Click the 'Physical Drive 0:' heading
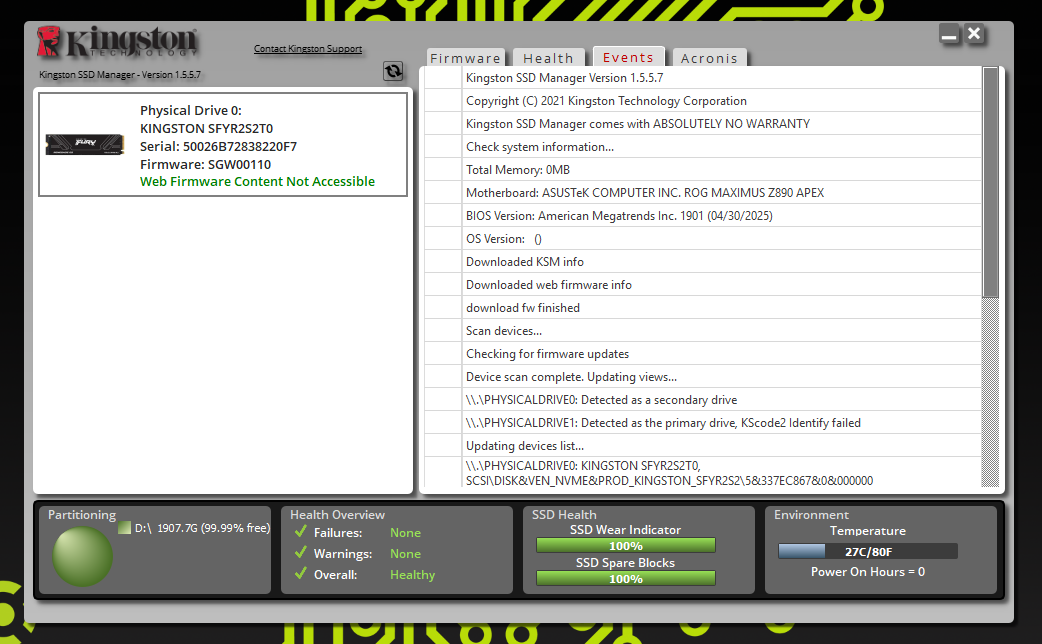 tap(191, 110)
